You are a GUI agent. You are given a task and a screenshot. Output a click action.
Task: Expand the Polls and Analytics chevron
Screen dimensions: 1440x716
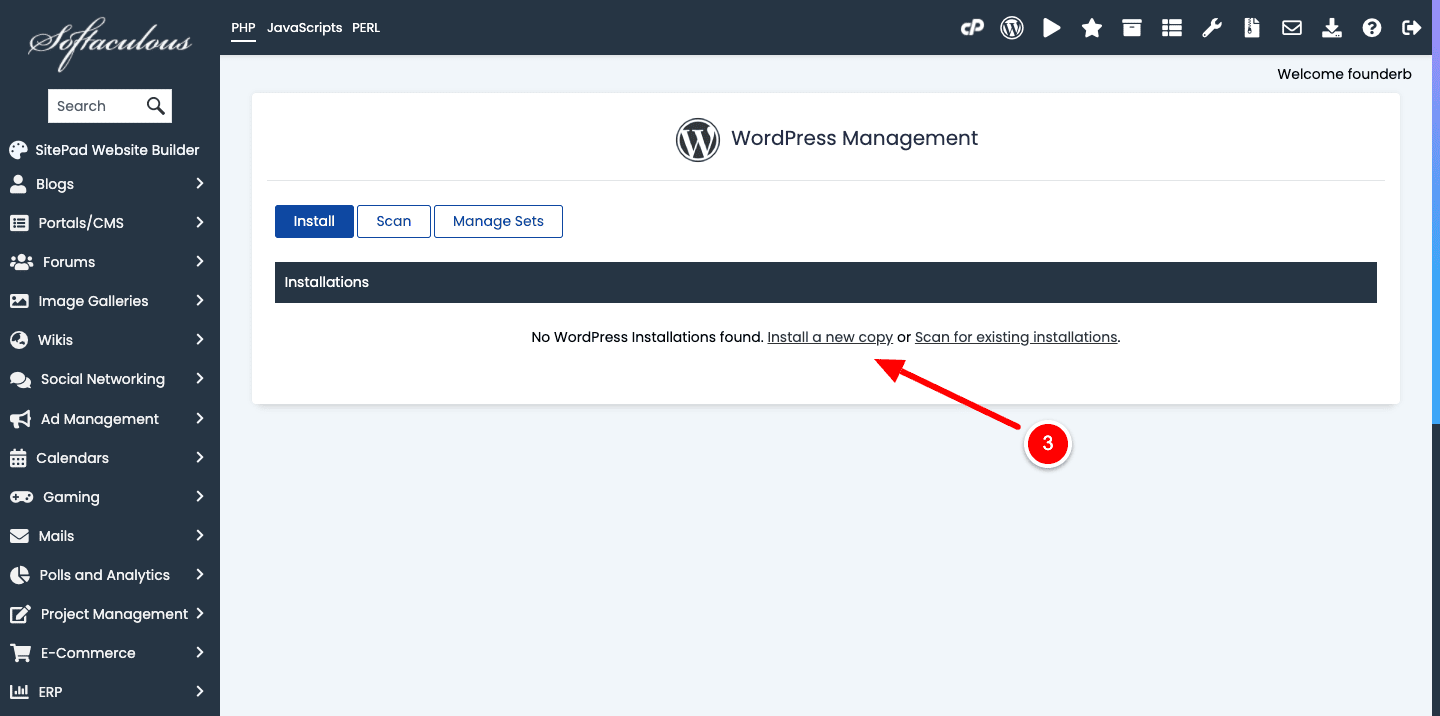click(x=200, y=574)
